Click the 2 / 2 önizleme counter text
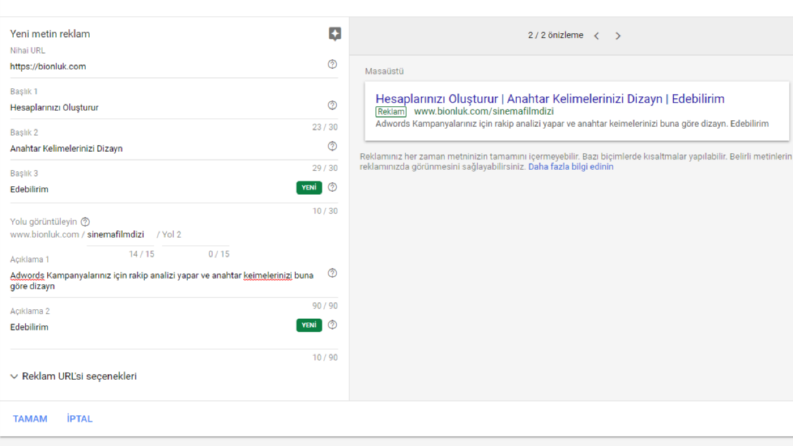Screen dimensions: 793x446 point(555,35)
